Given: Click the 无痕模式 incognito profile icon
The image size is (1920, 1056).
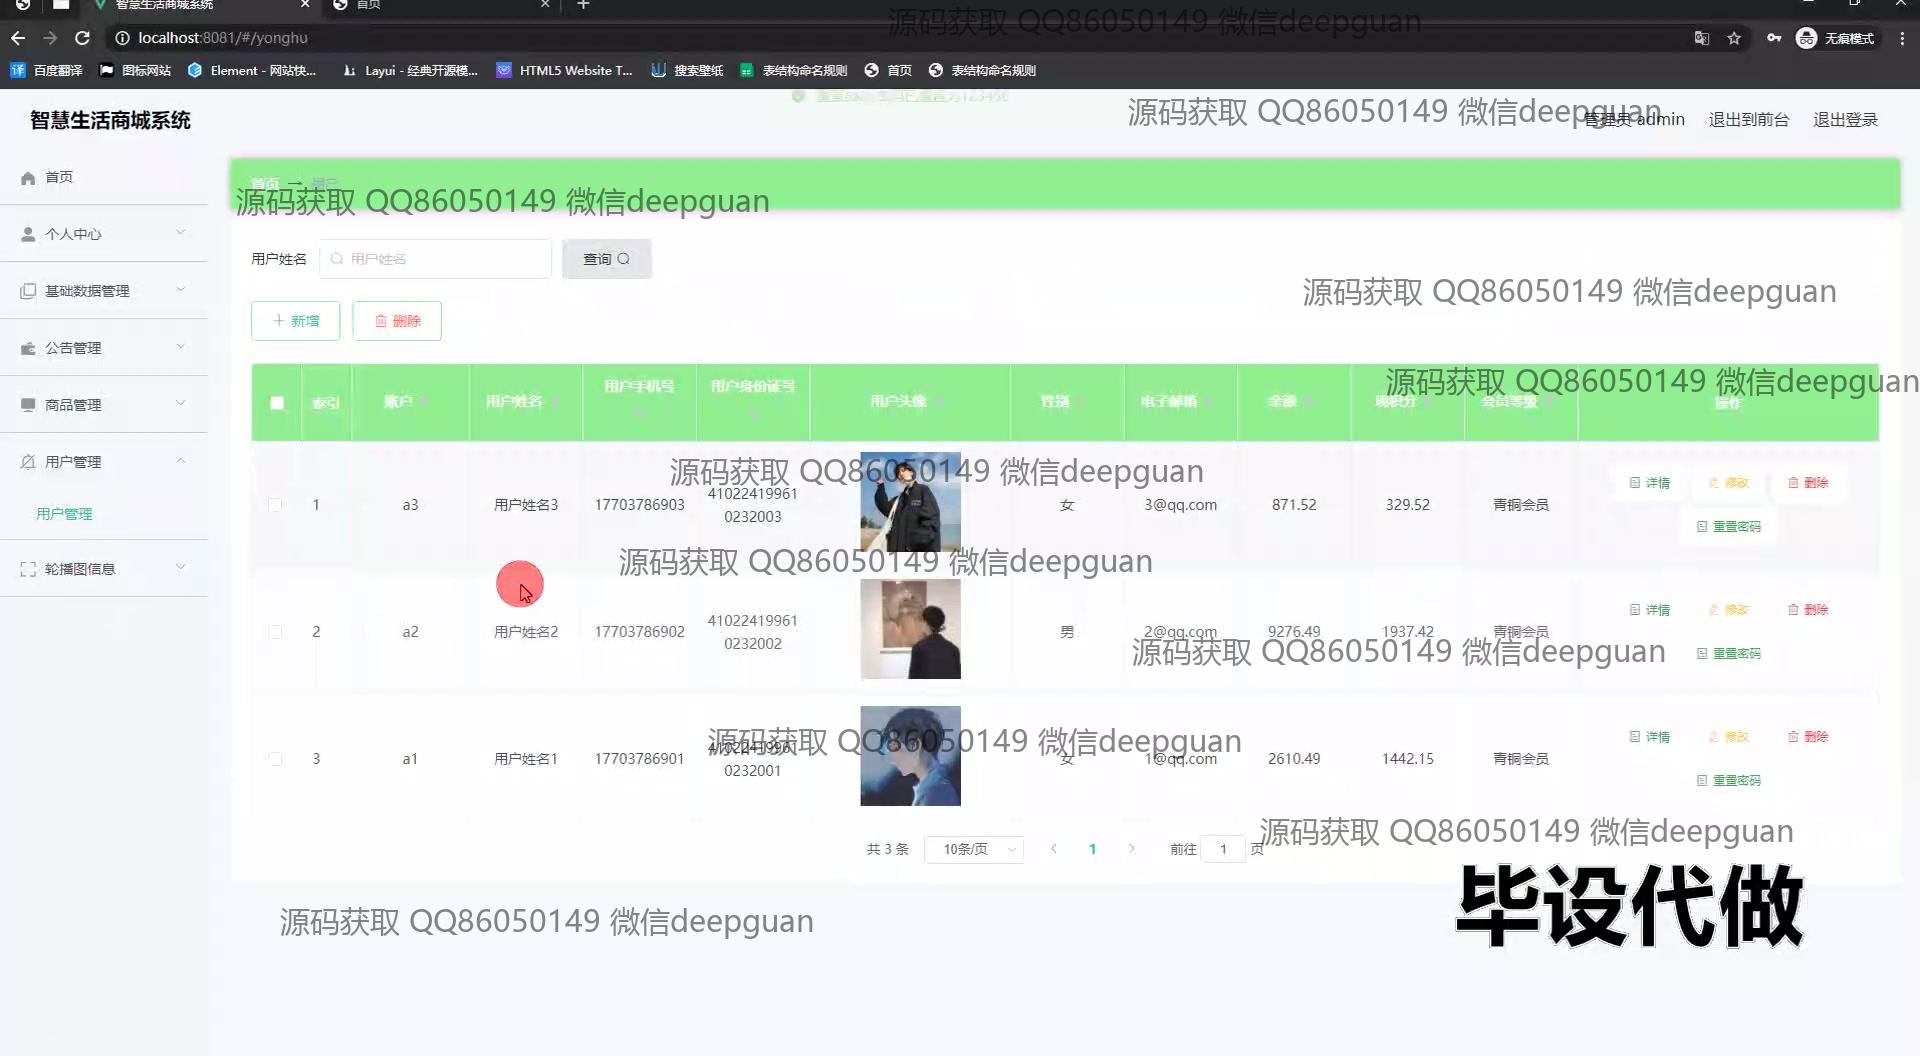Looking at the screenshot, I should pyautogui.click(x=1835, y=38).
